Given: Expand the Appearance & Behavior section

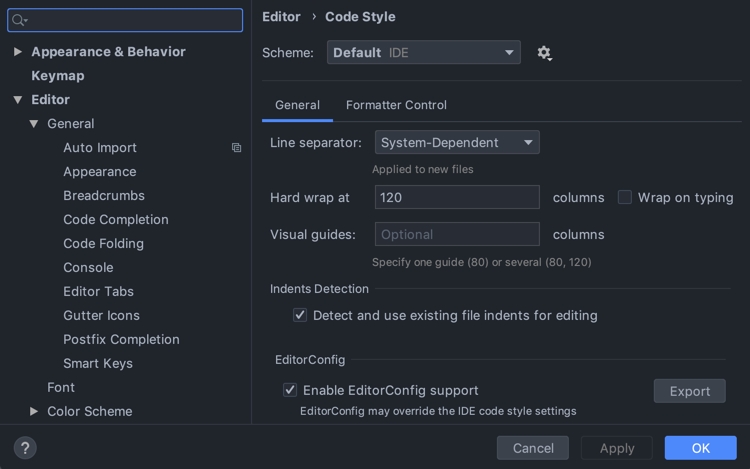Looking at the screenshot, I should pos(18,52).
